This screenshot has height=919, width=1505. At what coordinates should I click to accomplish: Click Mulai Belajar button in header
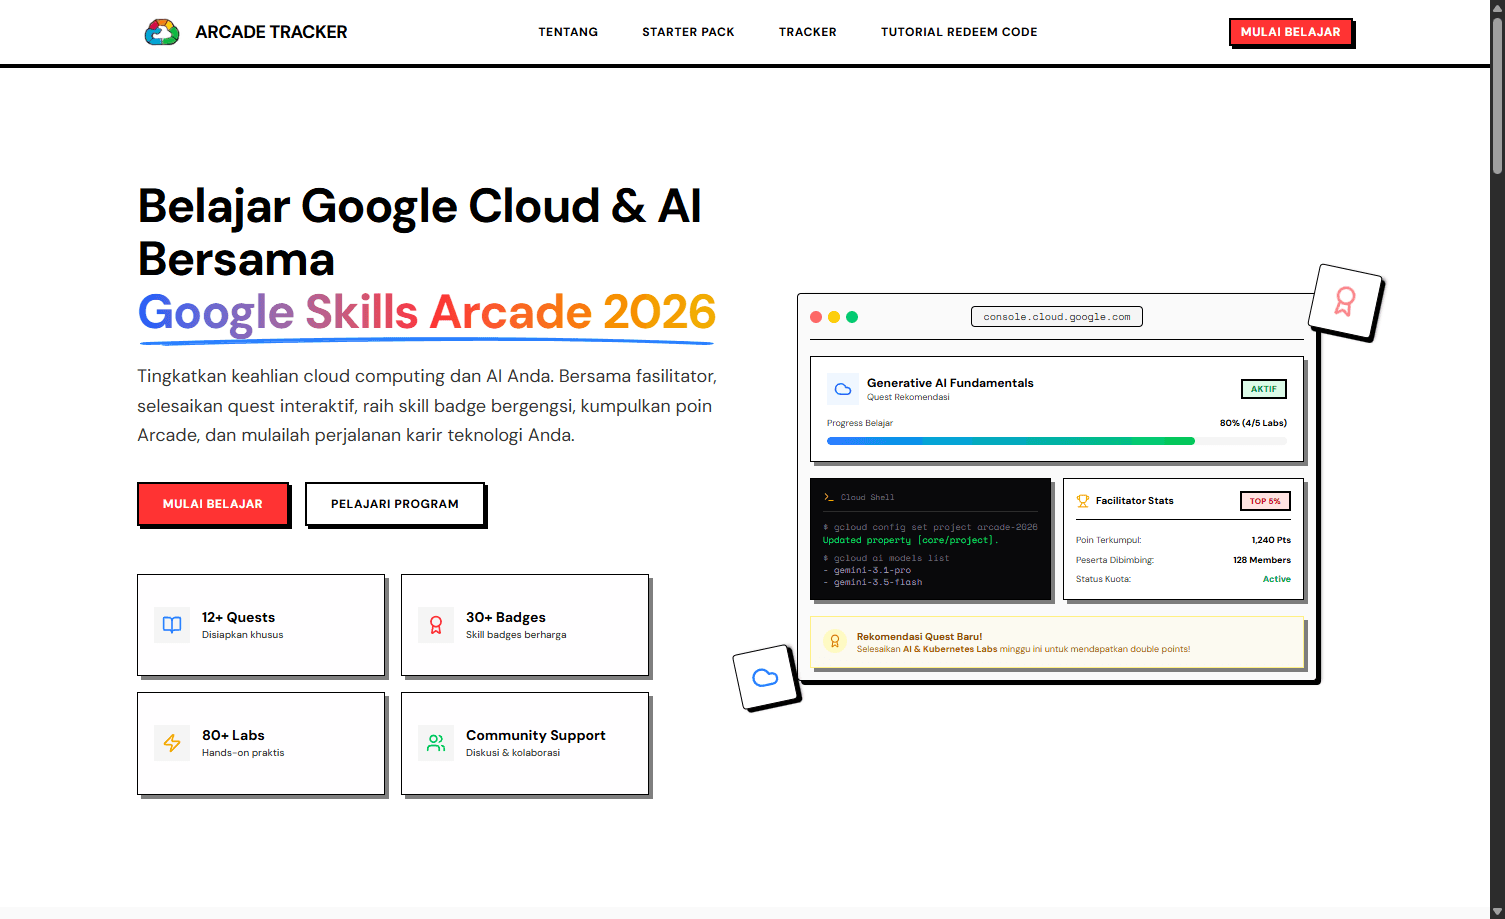pos(1291,32)
